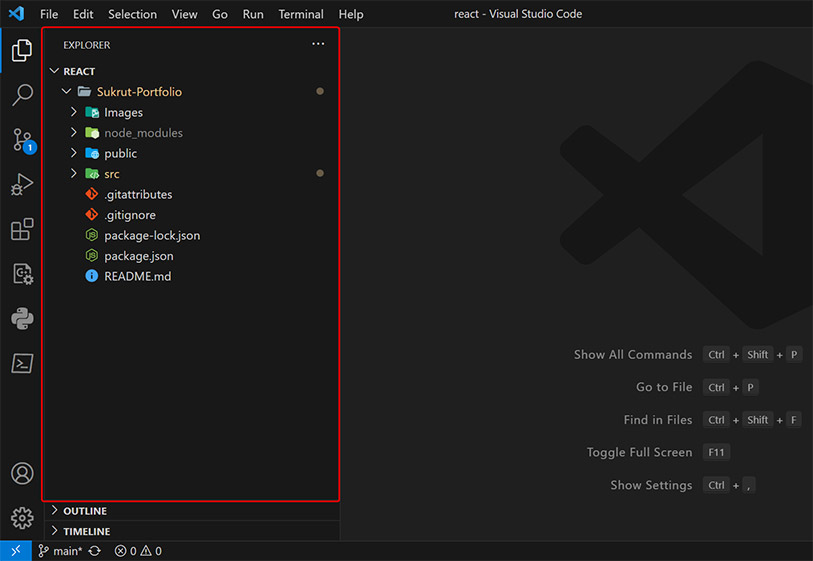Select the .gitattributes file name
The image size is (813, 561).
click(138, 194)
